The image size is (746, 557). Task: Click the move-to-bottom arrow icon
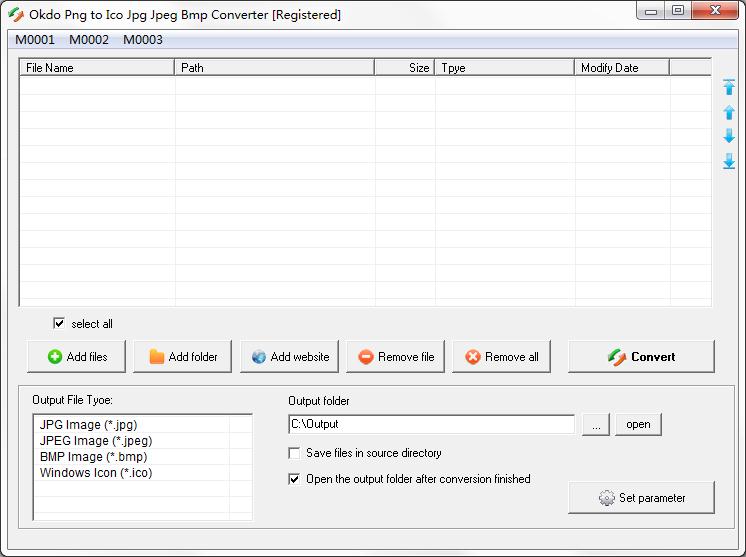click(x=729, y=160)
